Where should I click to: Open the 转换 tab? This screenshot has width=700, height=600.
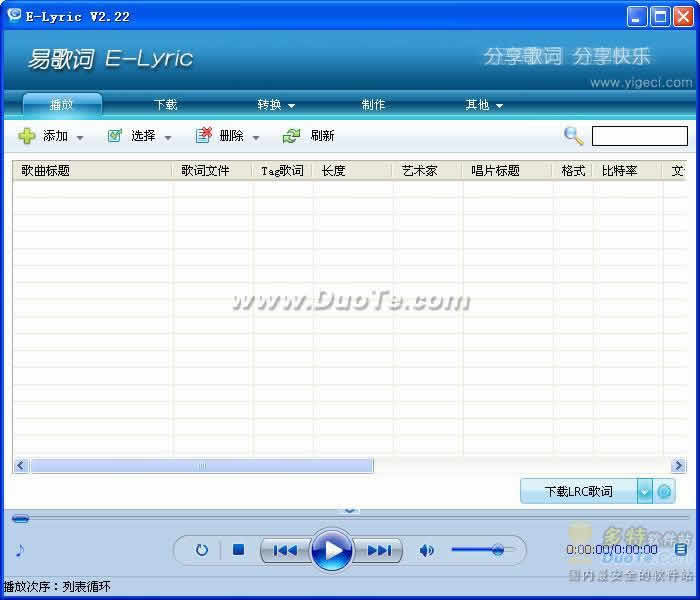[x=269, y=105]
